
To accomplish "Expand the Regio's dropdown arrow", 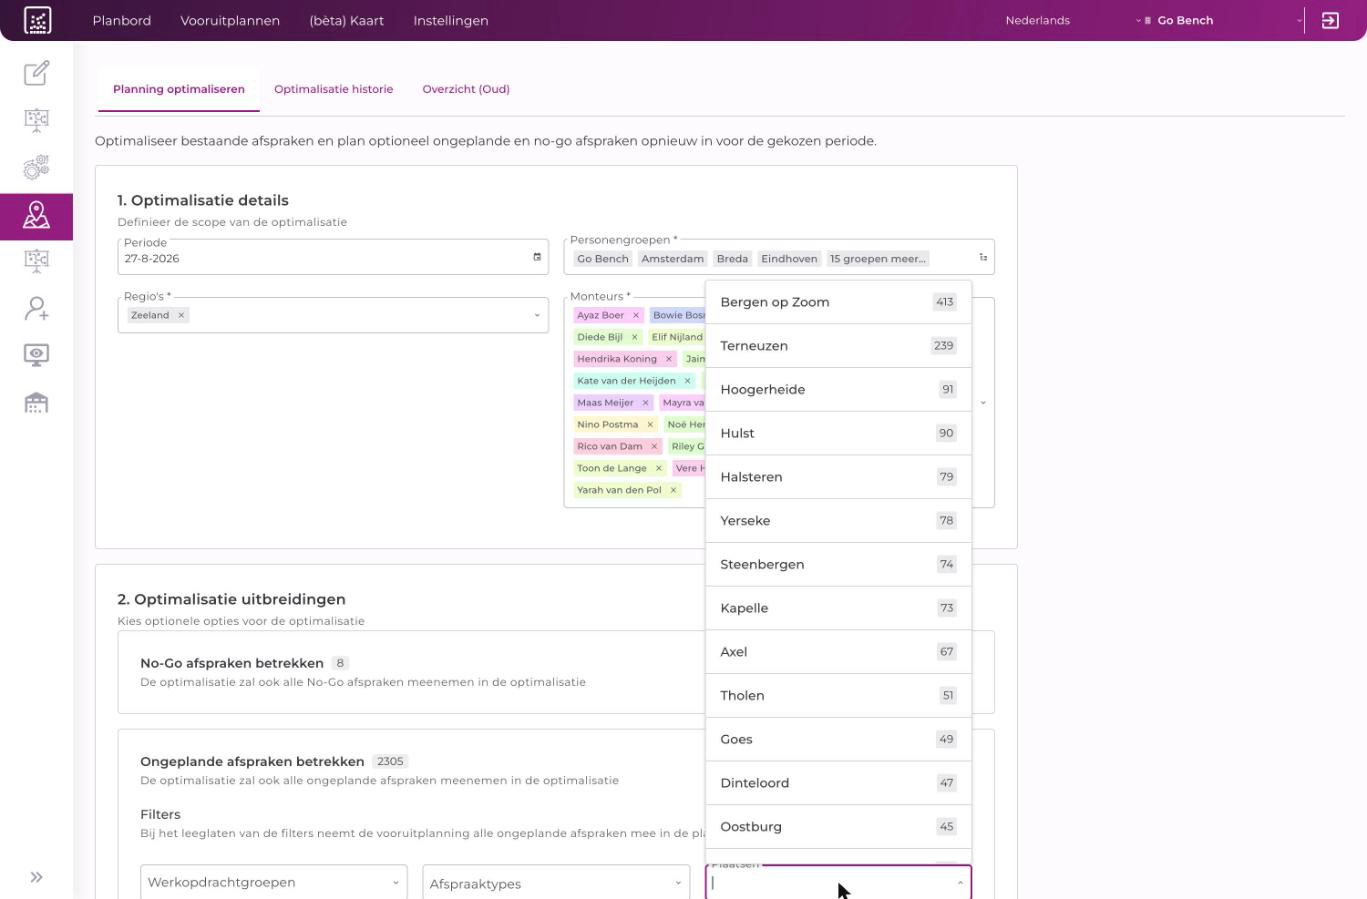I will (x=537, y=315).
